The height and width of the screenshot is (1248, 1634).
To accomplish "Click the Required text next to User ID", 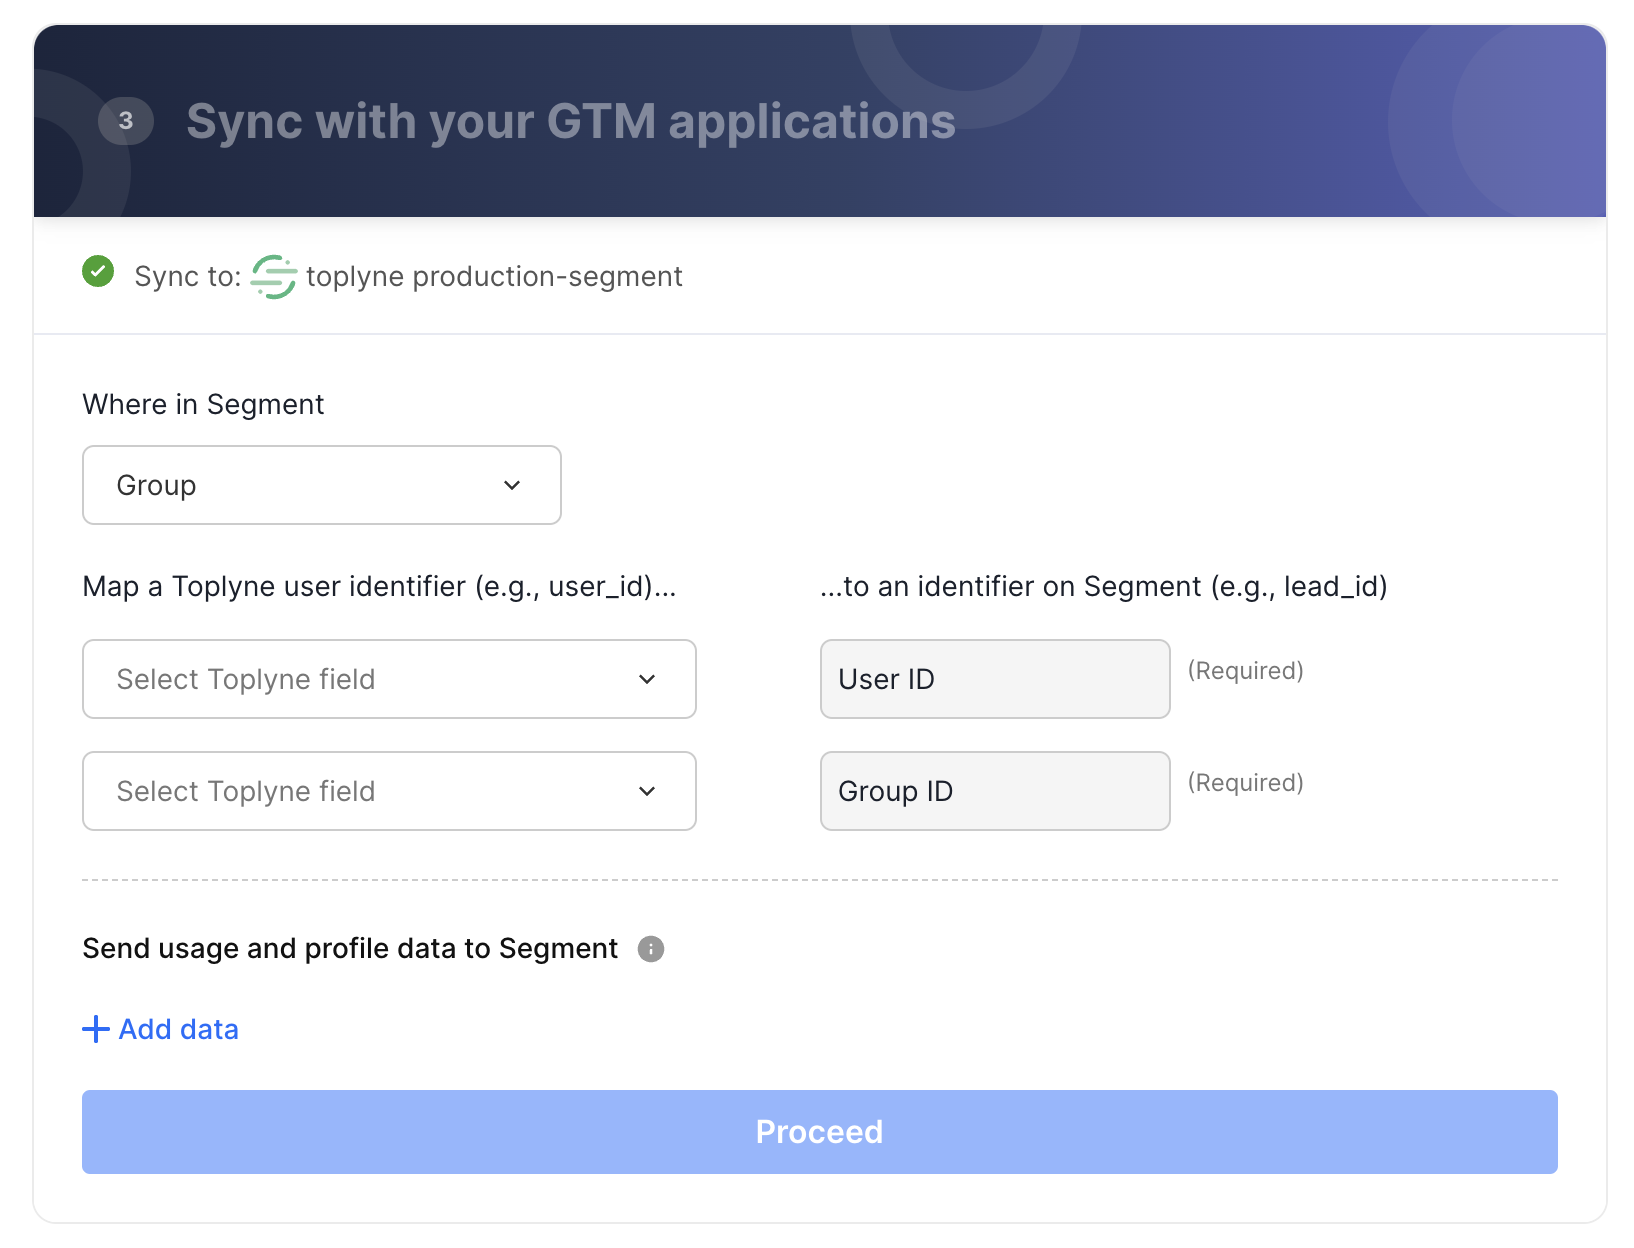I will (x=1246, y=671).
